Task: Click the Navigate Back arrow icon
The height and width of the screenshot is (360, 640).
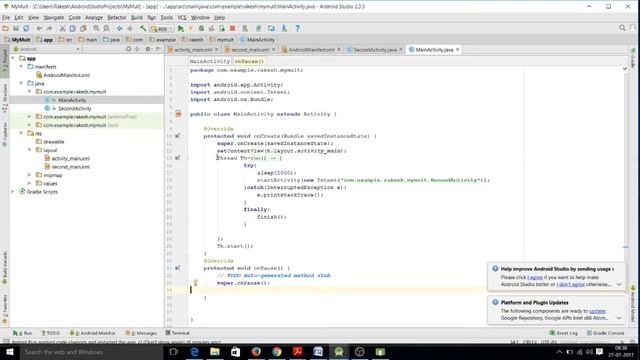Action: tap(120, 28)
